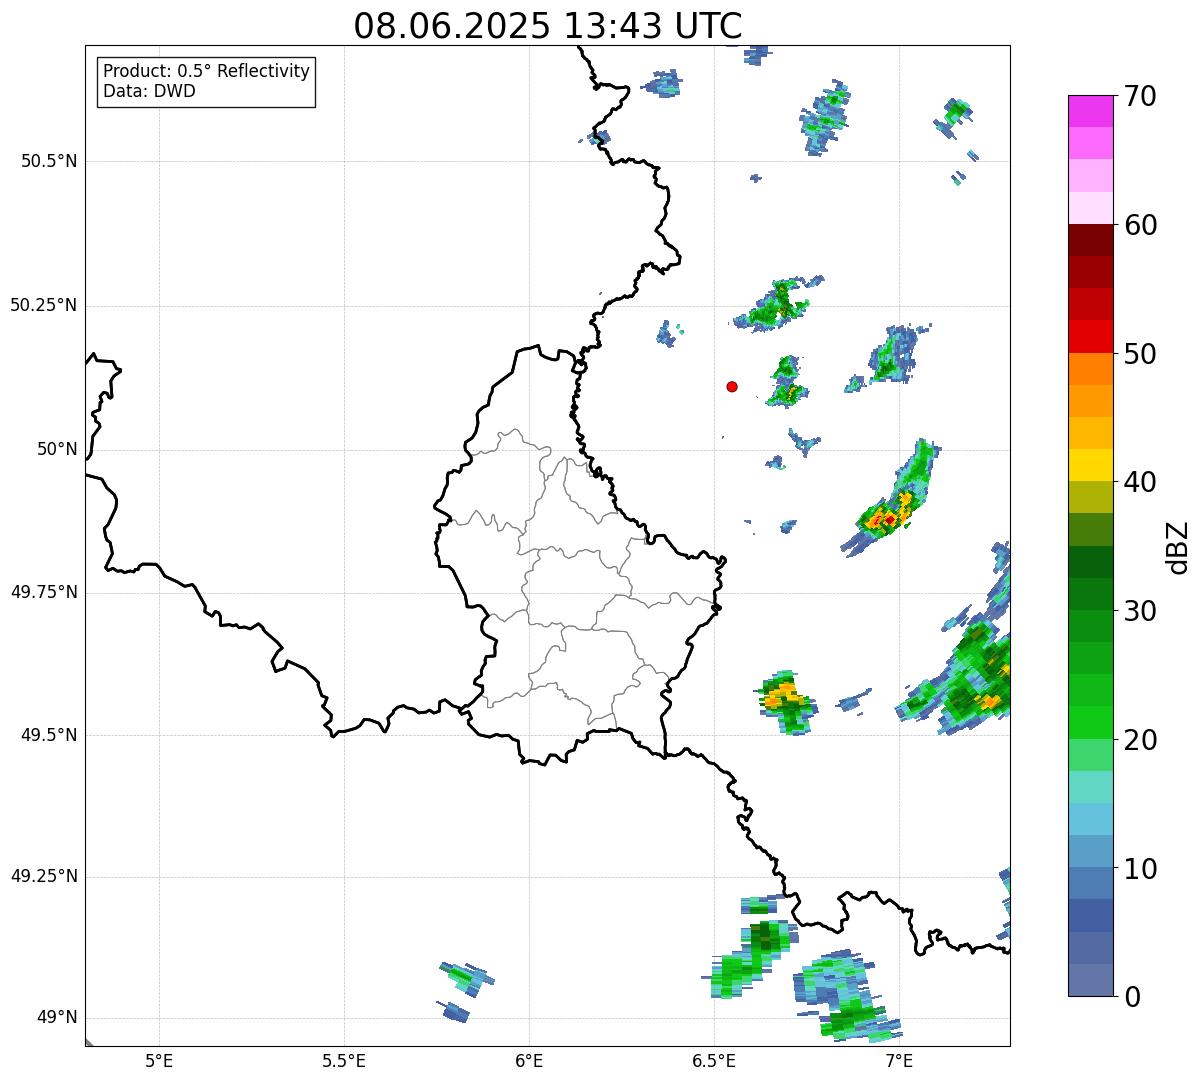Click the 49.25°N latitude label

click(44, 876)
